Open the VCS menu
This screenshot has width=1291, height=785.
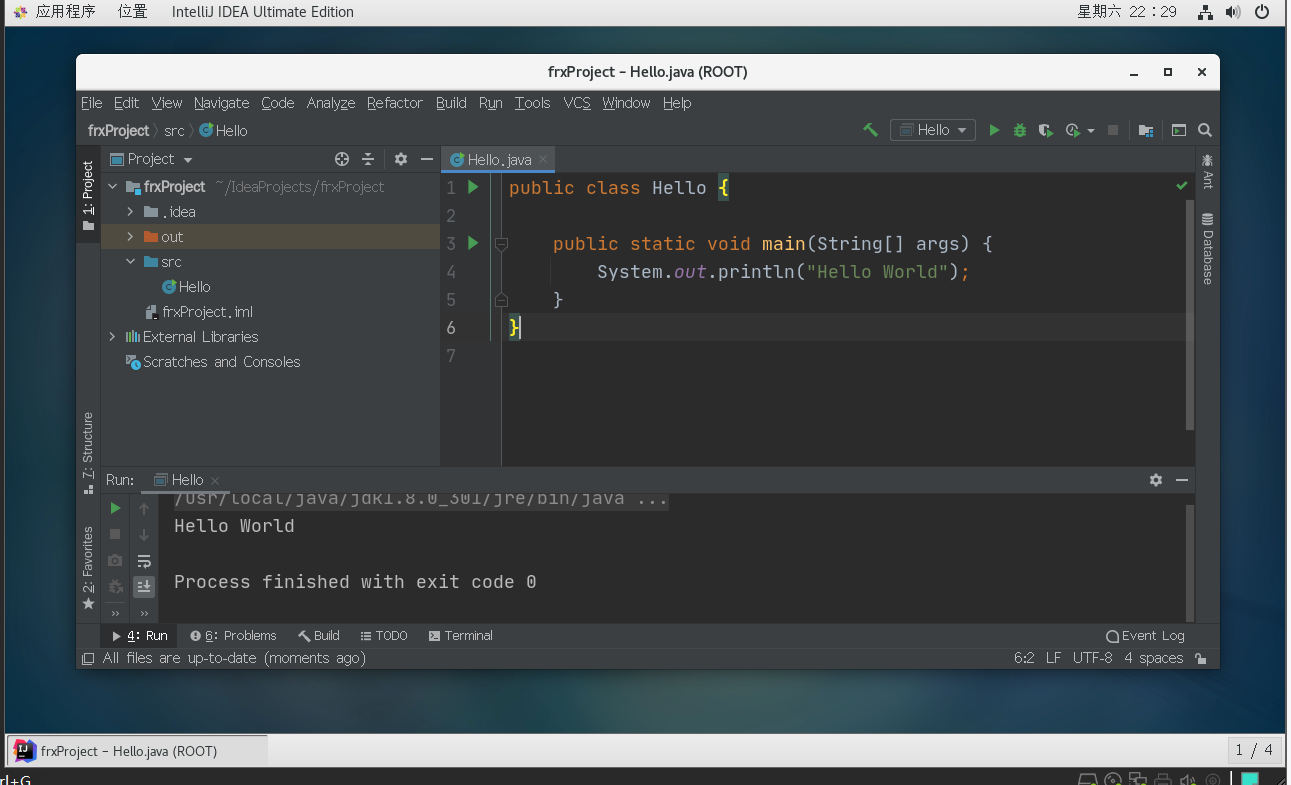click(x=577, y=103)
